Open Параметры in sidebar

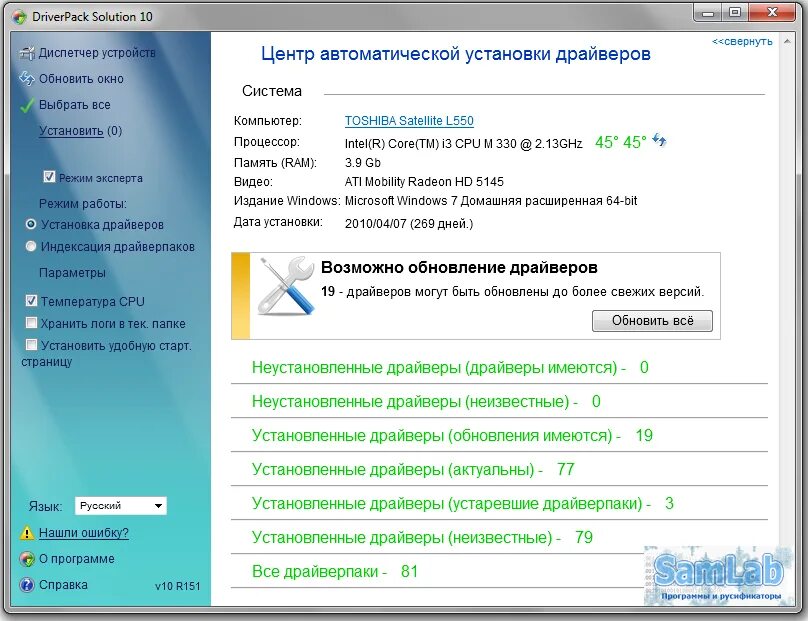coord(72,273)
